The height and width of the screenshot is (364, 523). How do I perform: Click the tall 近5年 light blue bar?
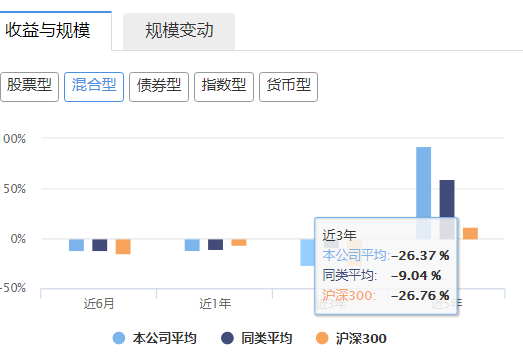coord(424,182)
